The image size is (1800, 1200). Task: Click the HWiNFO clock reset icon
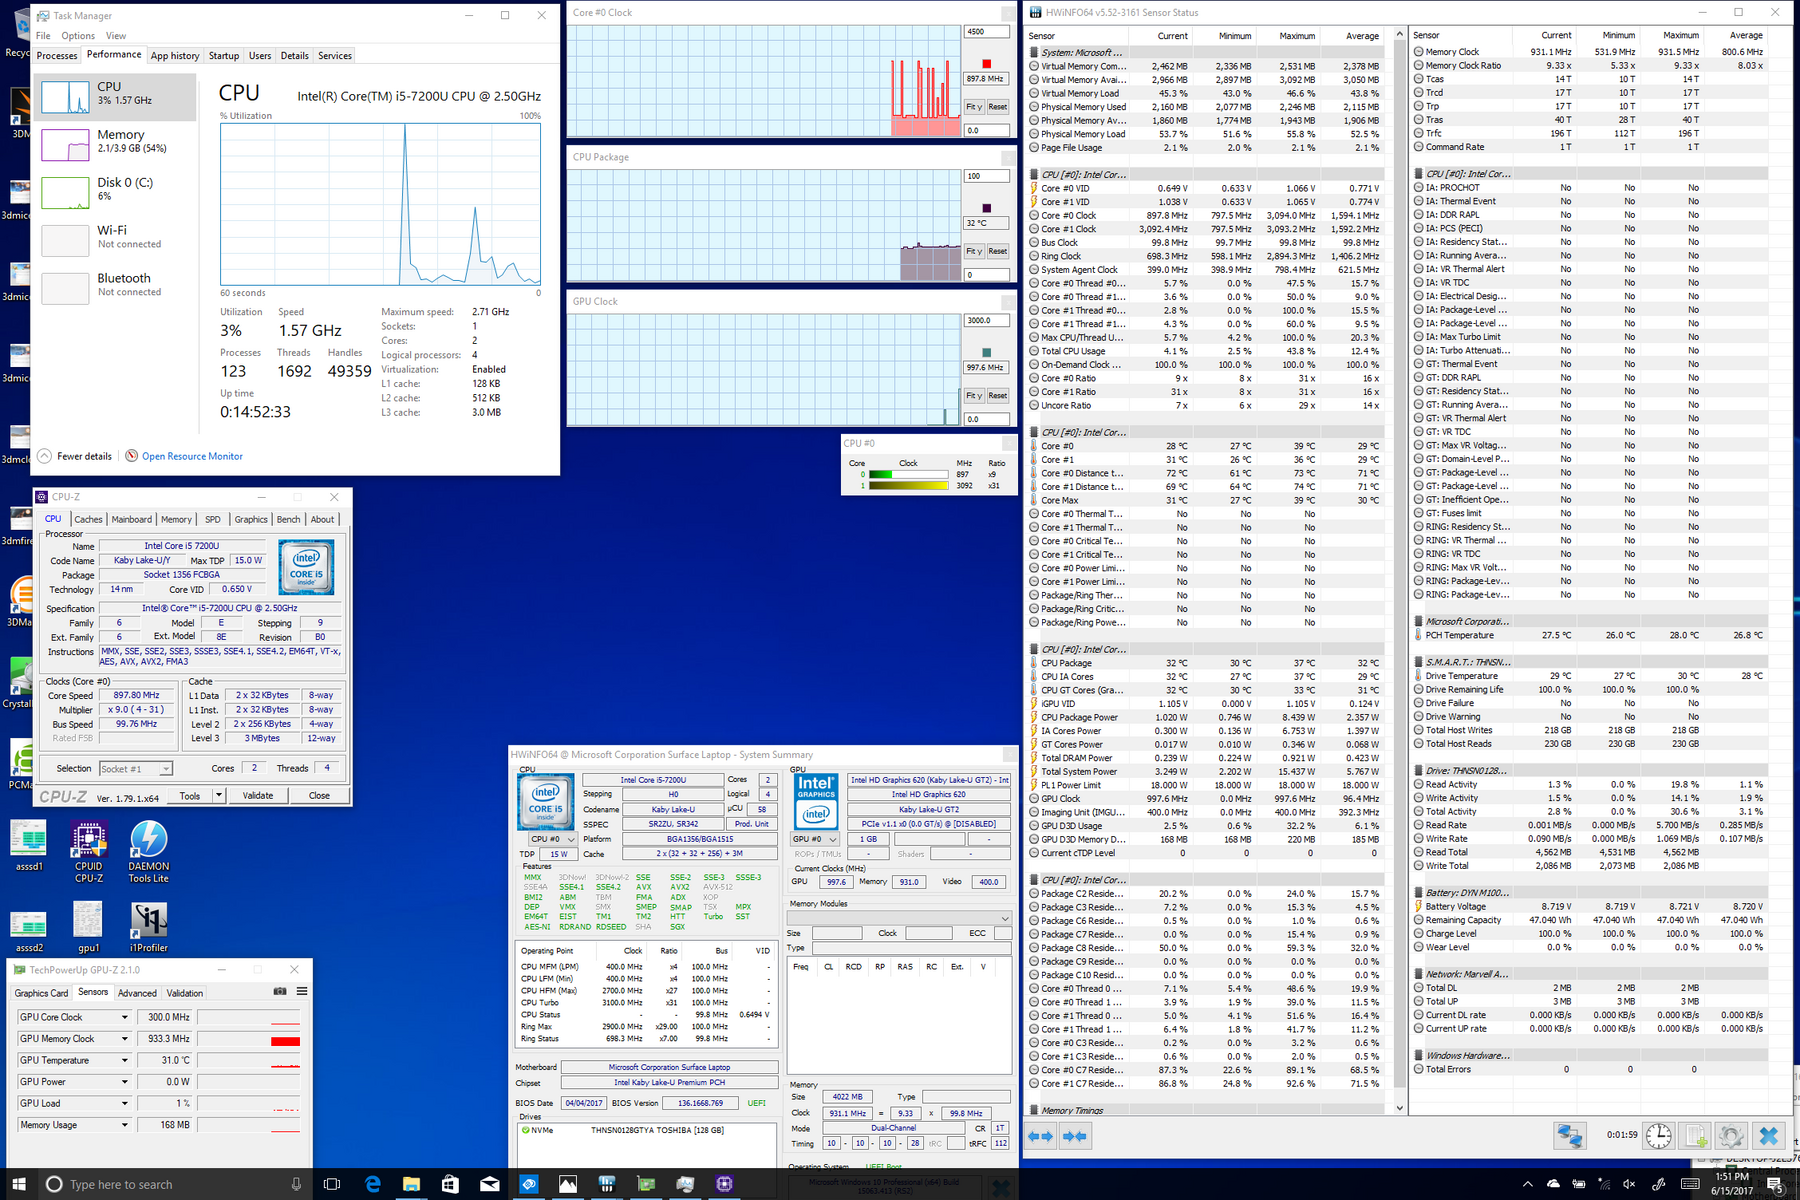(1659, 1136)
